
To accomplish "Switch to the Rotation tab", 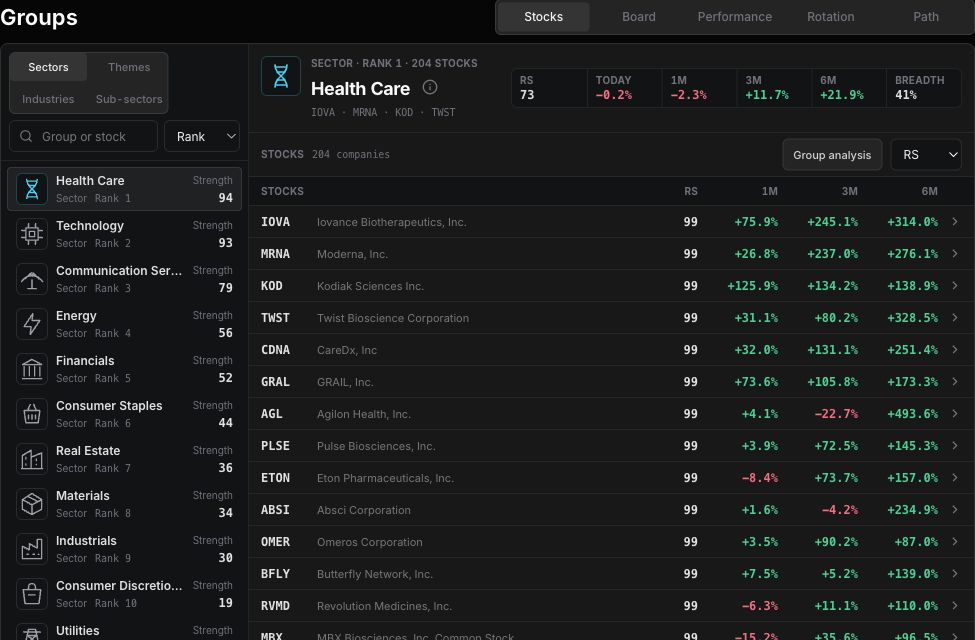I will click(830, 17).
